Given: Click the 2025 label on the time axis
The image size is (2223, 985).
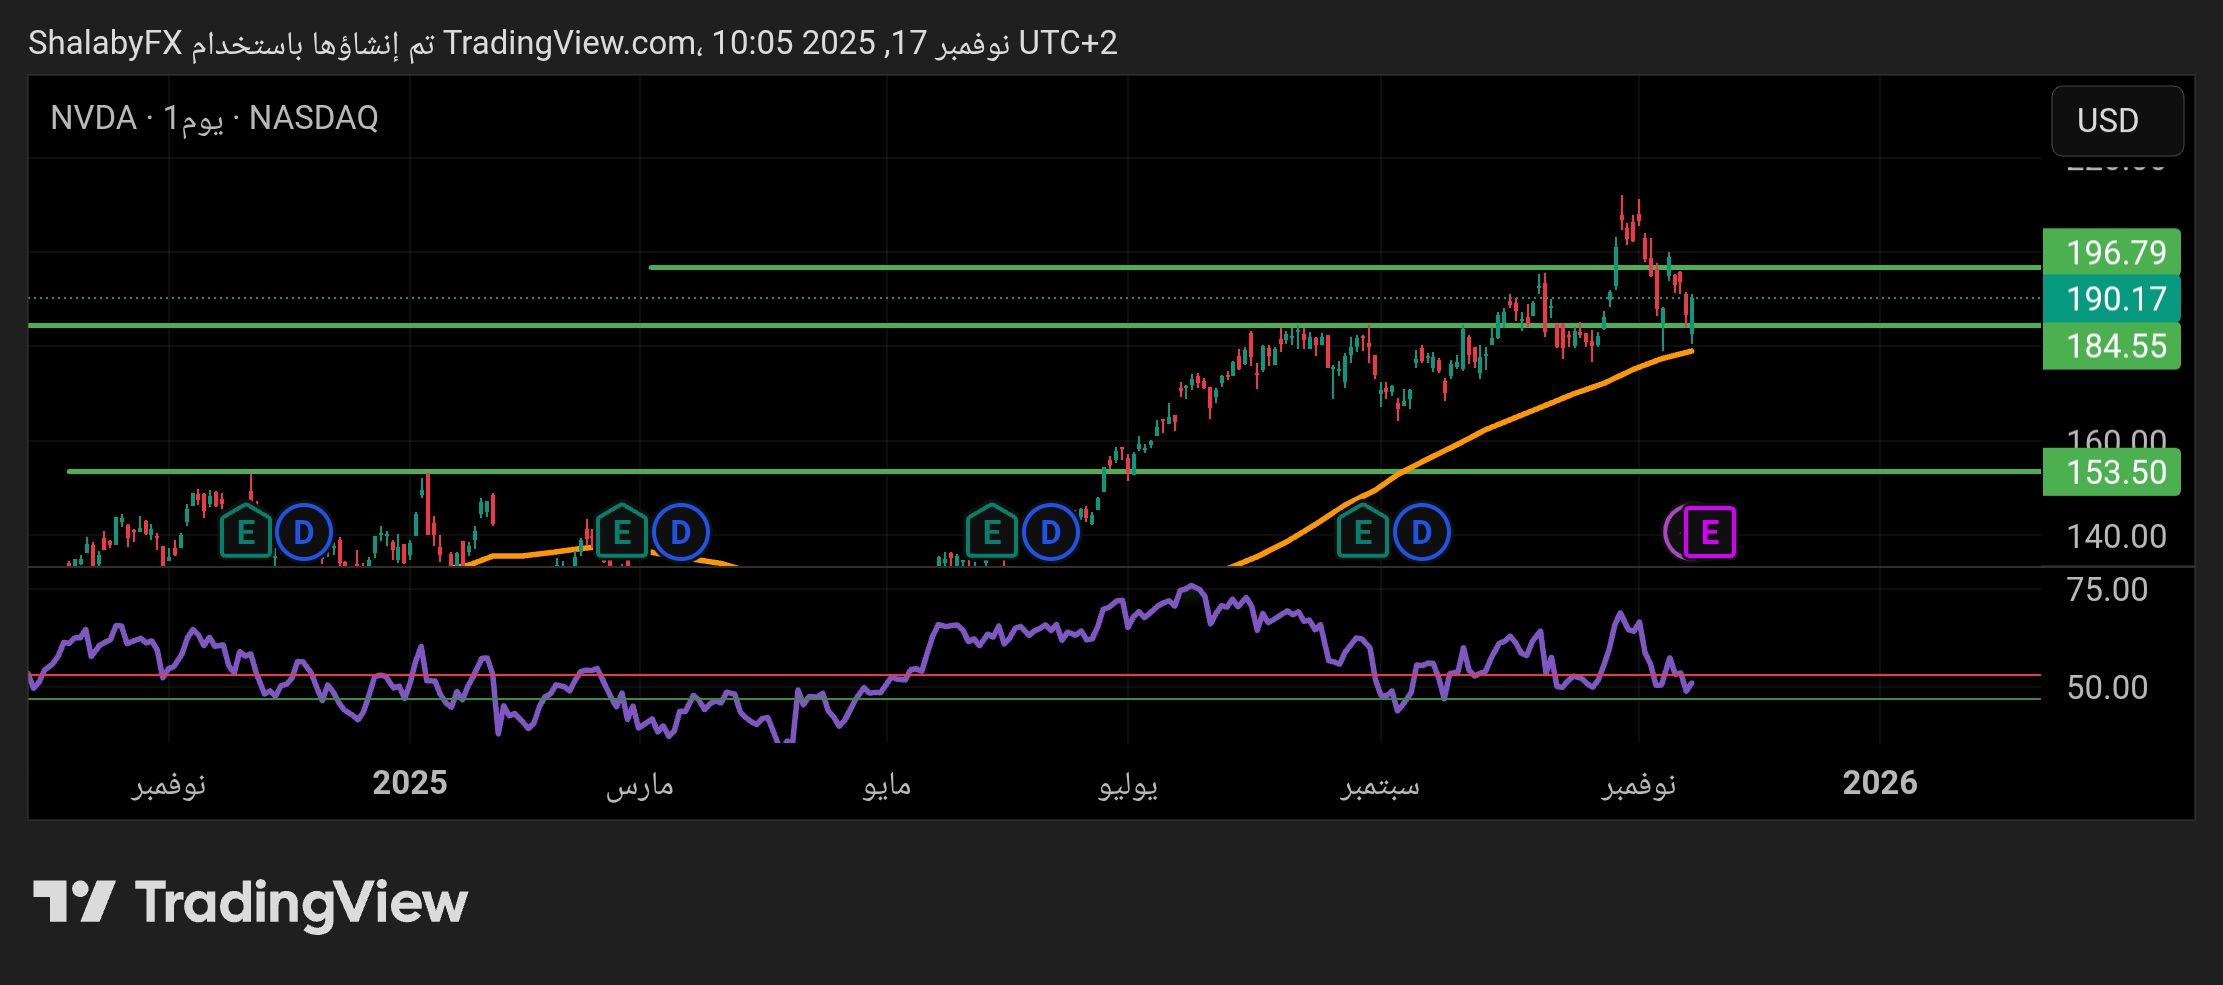Looking at the screenshot, I should [x=409, y=783].
